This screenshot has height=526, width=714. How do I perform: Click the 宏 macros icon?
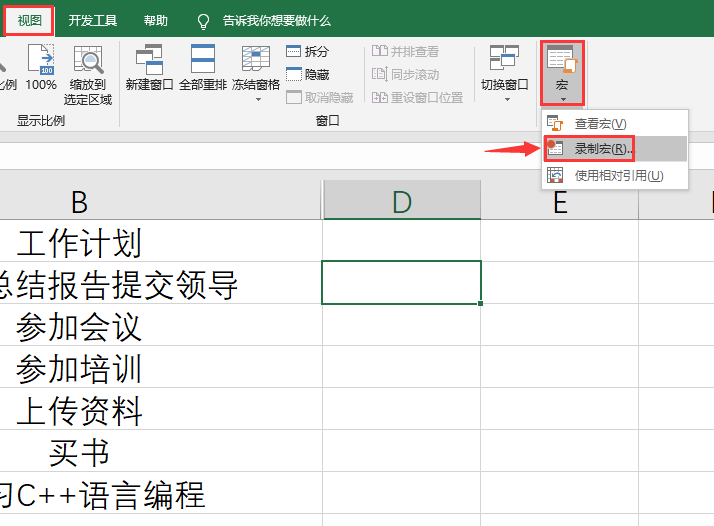tap(562, 59)
